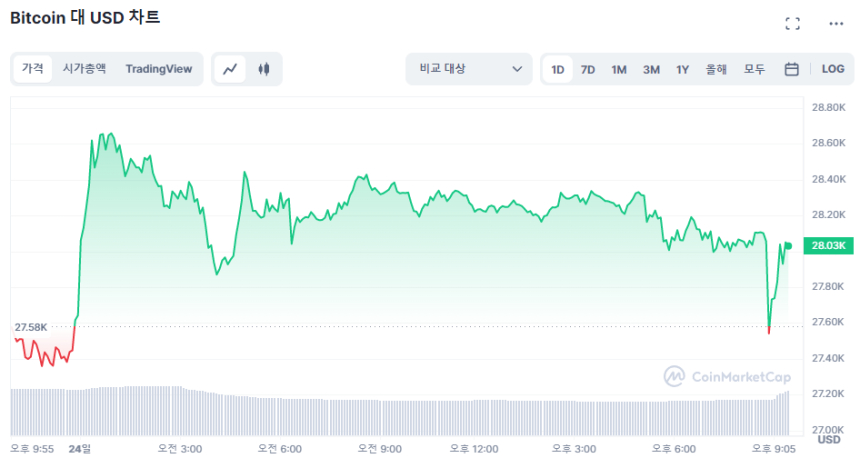Select the 1Y time range

[682, 69]
